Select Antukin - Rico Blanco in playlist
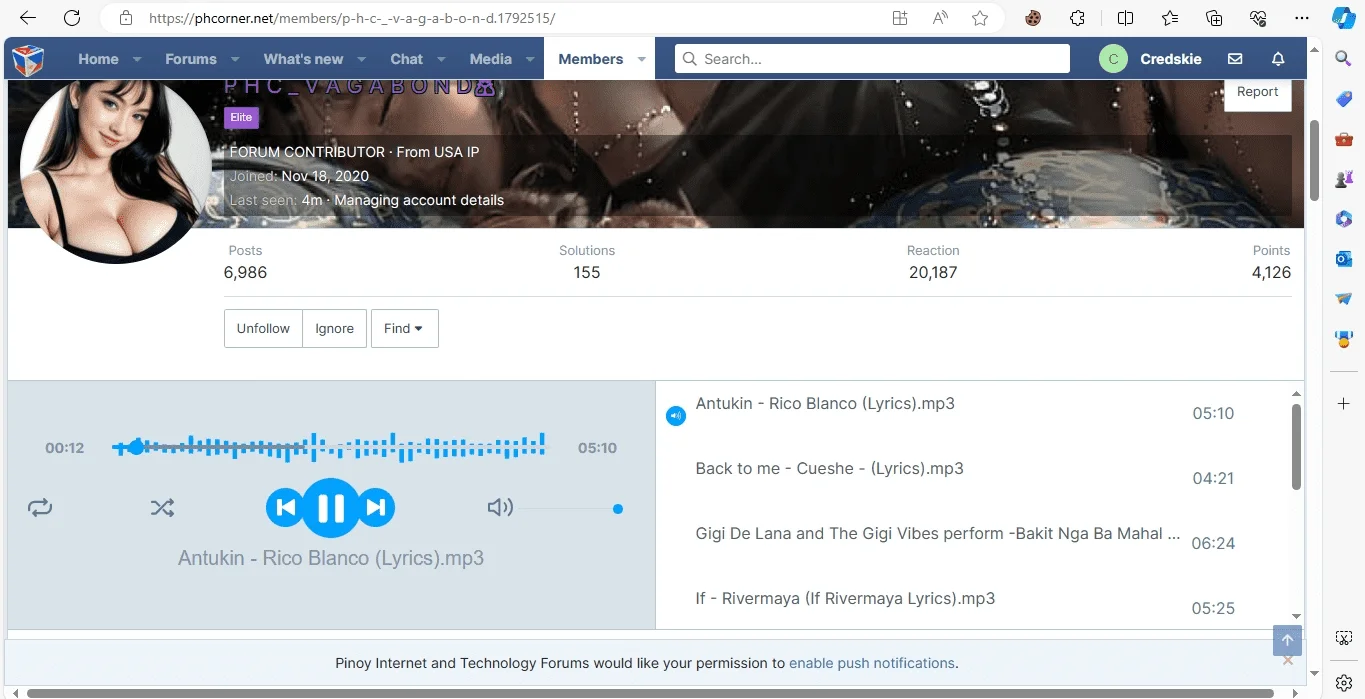The height and width of the screenshot is (699, 1365). tap(825, 403)
